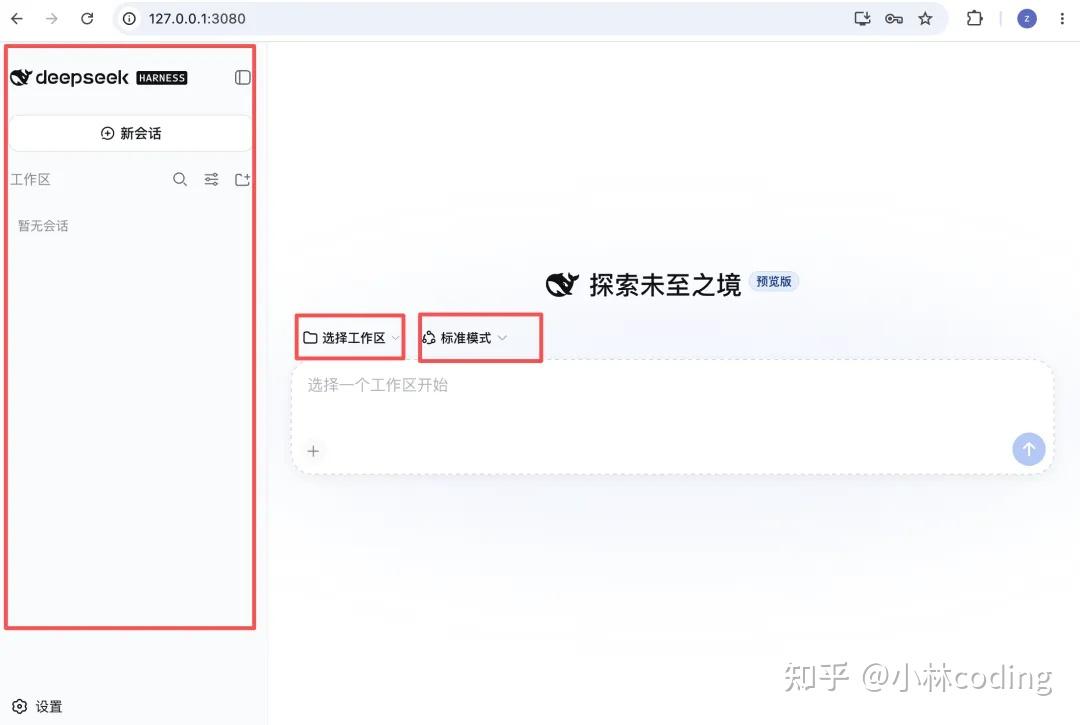
Task: Click the address bar URL 127.0.0.1:3080
Action: (197, 19)
